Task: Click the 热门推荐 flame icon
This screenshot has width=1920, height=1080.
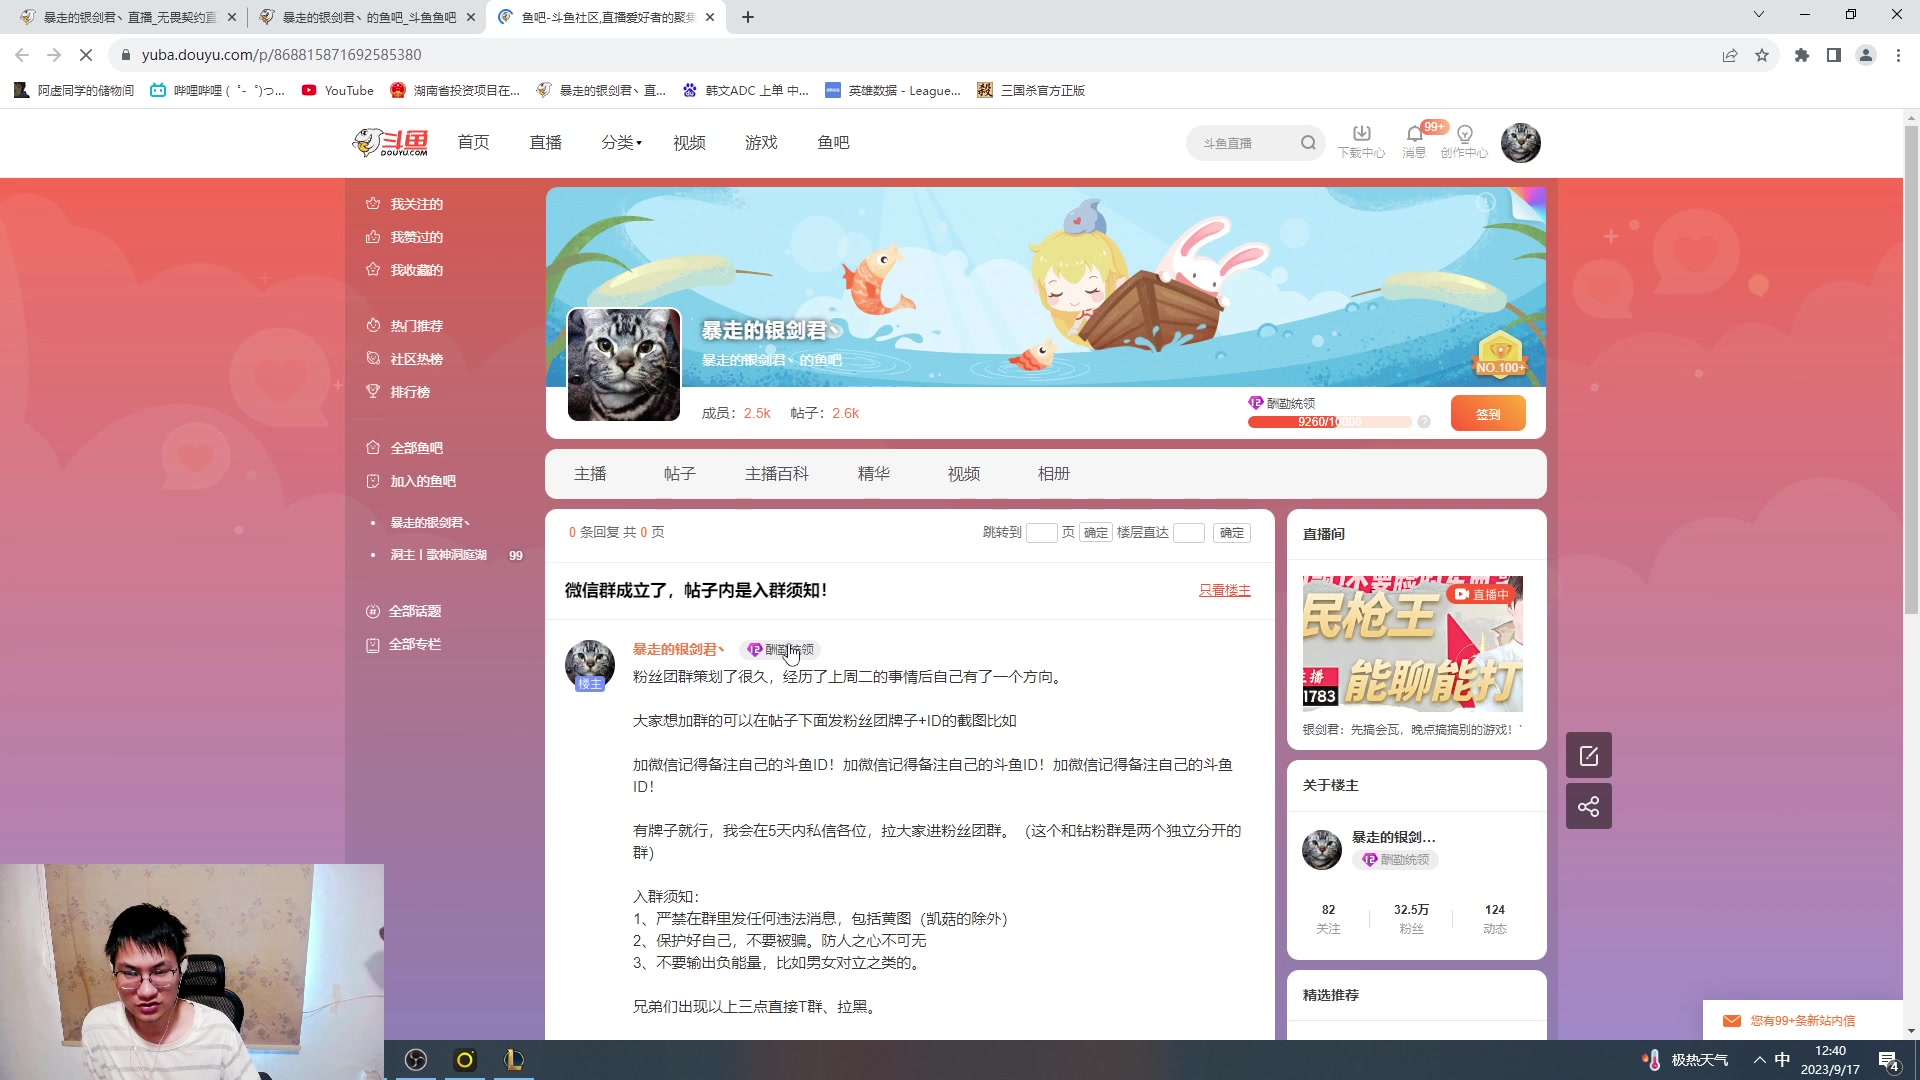Action: coord(372,325)
